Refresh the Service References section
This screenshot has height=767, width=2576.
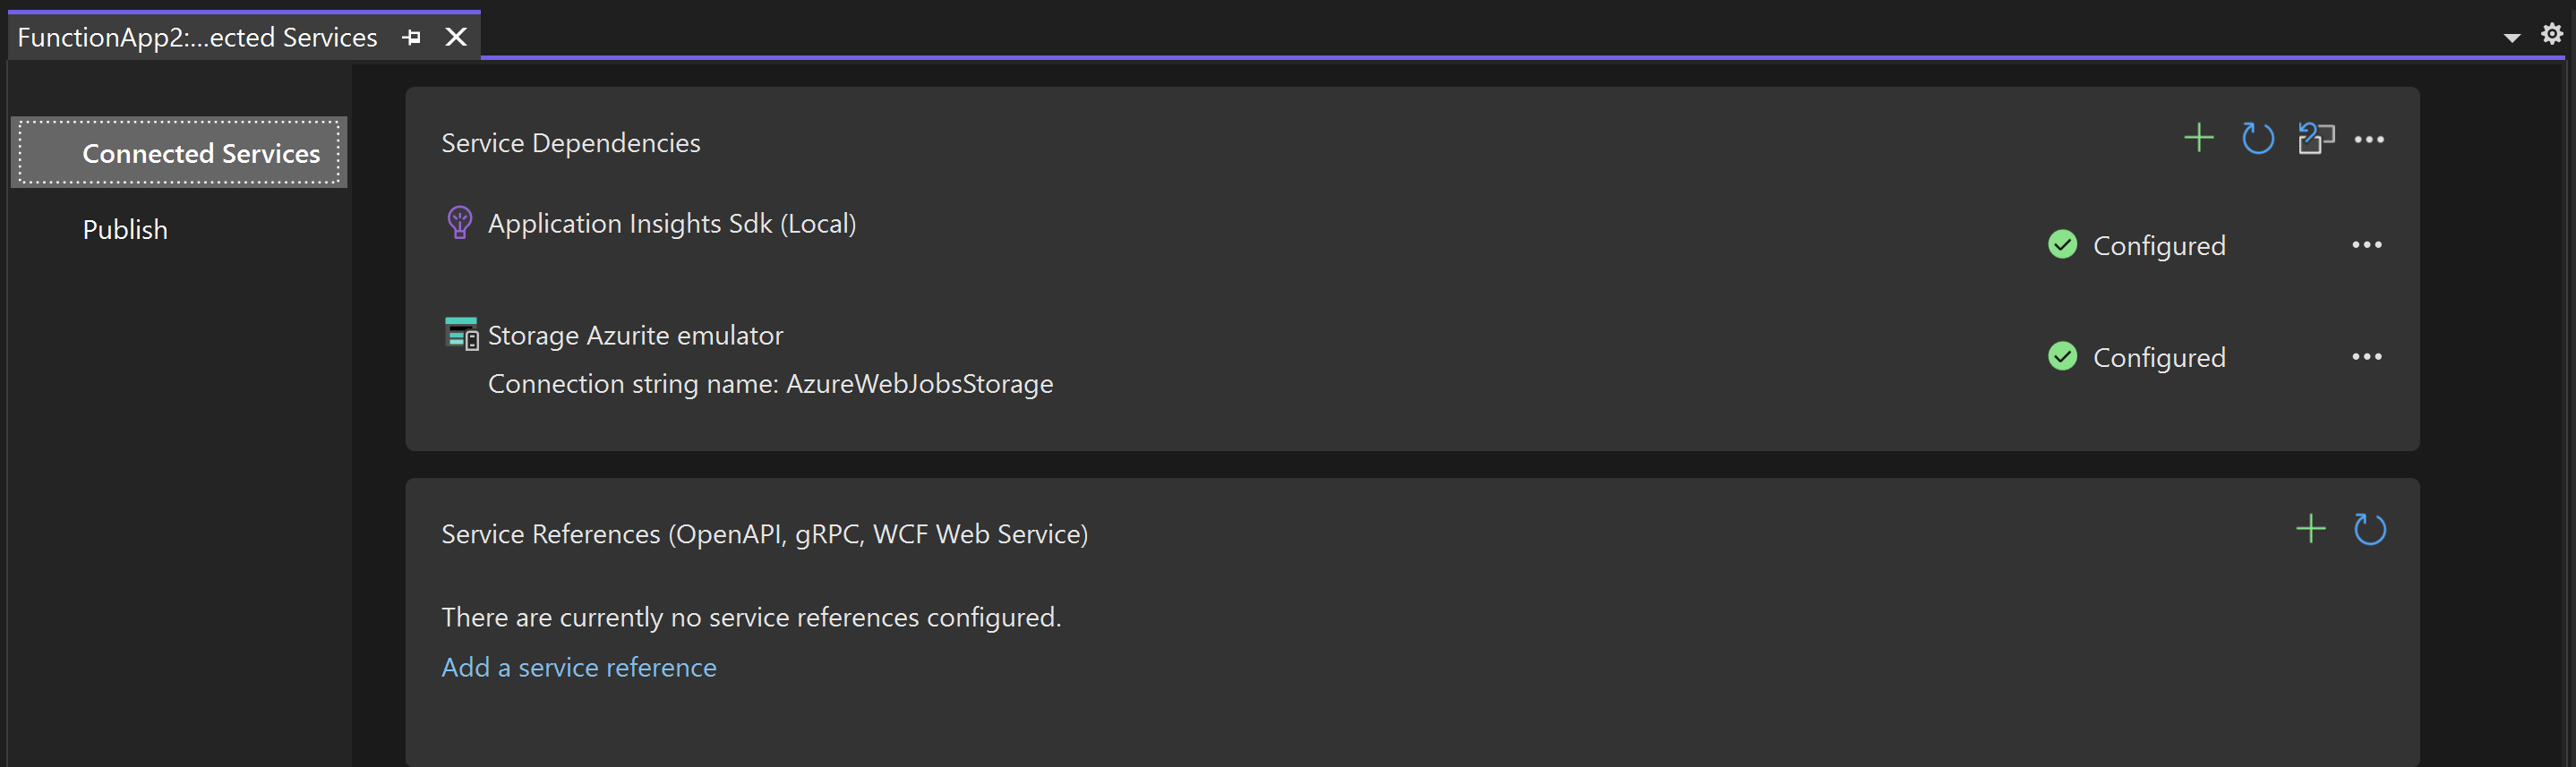(x=2370, y=529)
